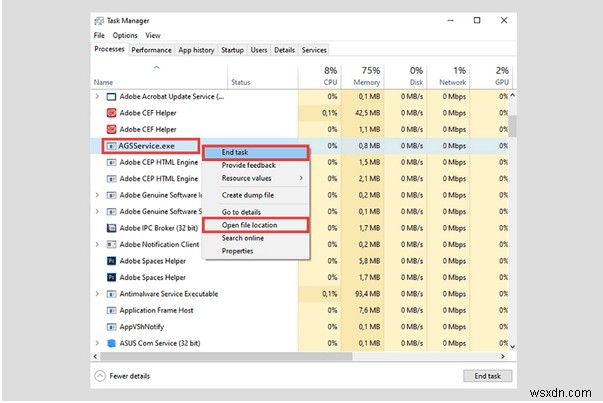Click the horizontal scrollbar right arrow
The width and height of the screenshot is (603, 403).
[x=503, y=356]
